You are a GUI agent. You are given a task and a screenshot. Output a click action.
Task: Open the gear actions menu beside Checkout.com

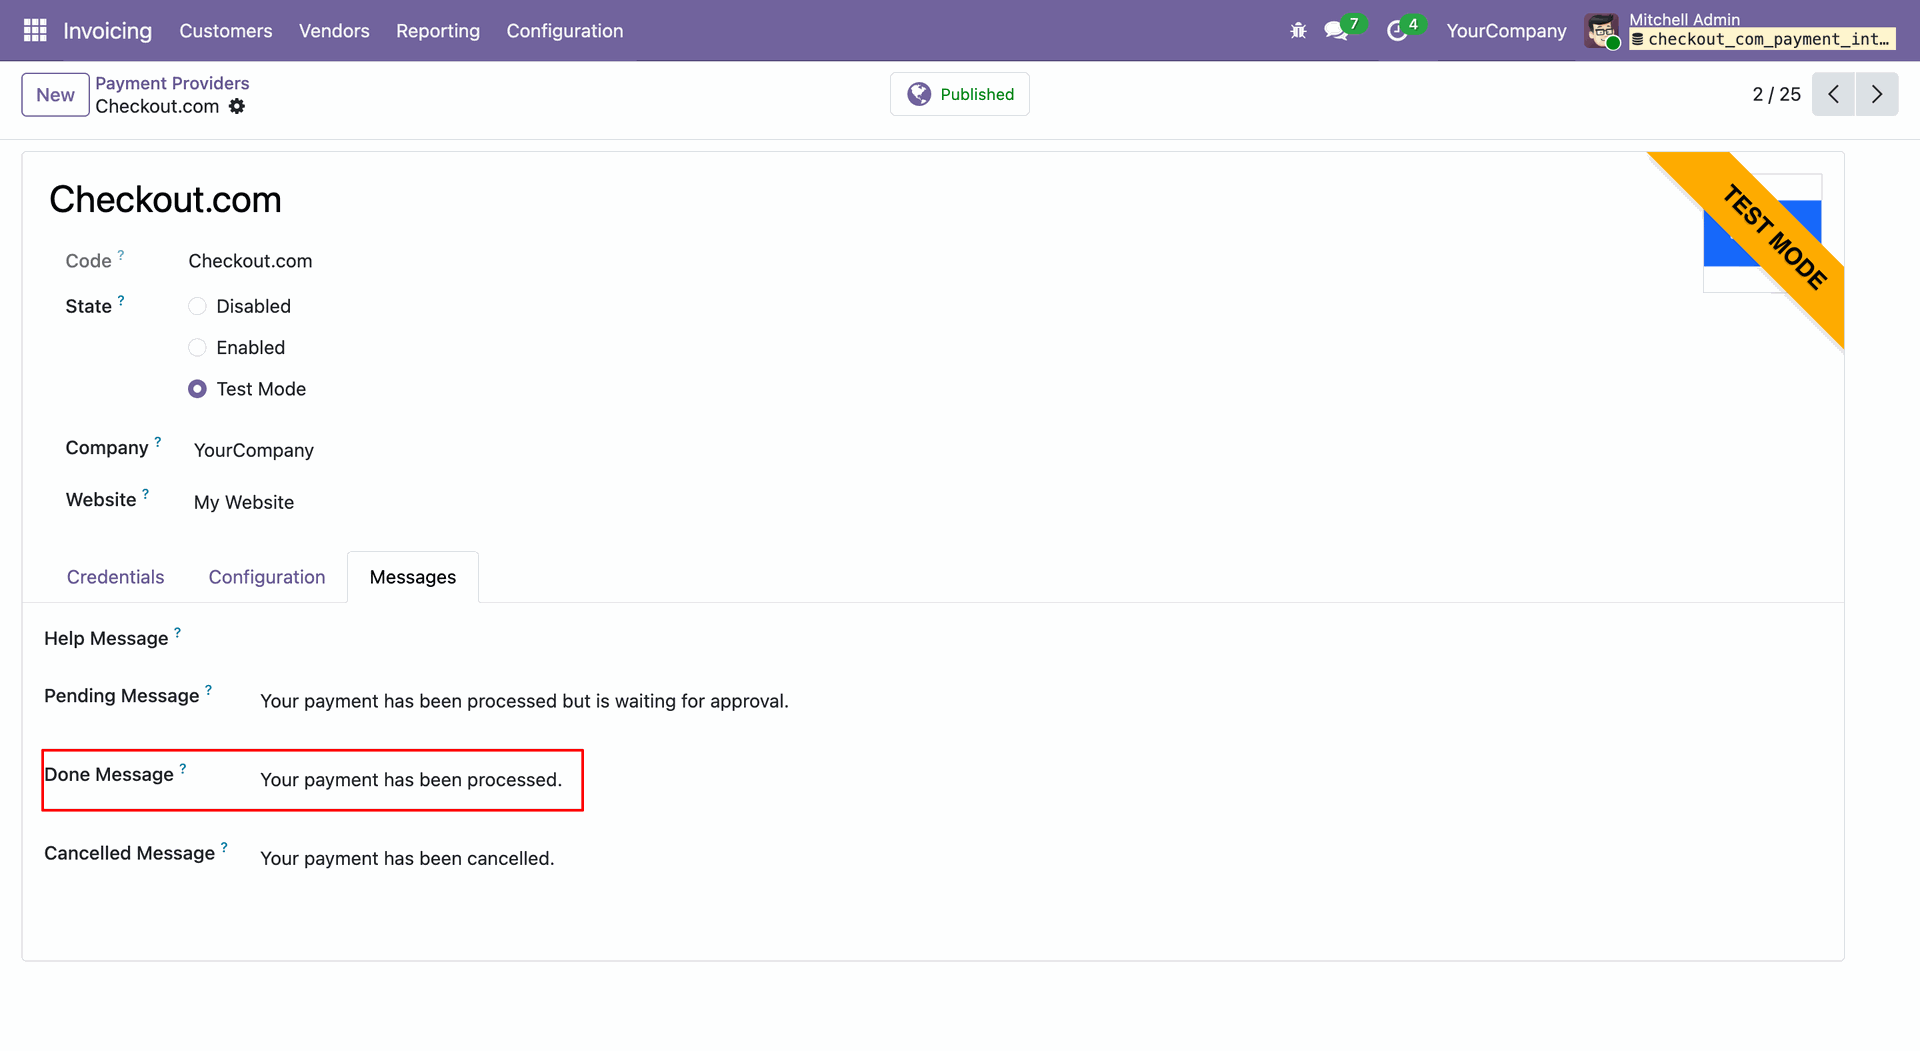tap(237, 106)
